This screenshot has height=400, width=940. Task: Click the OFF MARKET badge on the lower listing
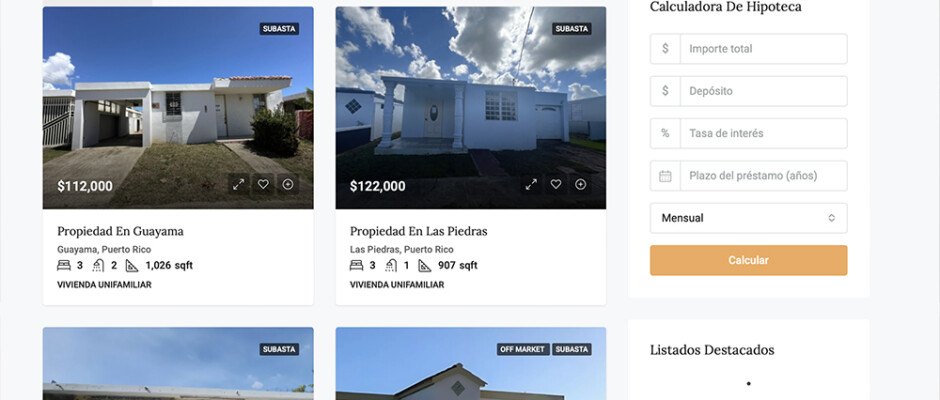click(x=523, y=349)
